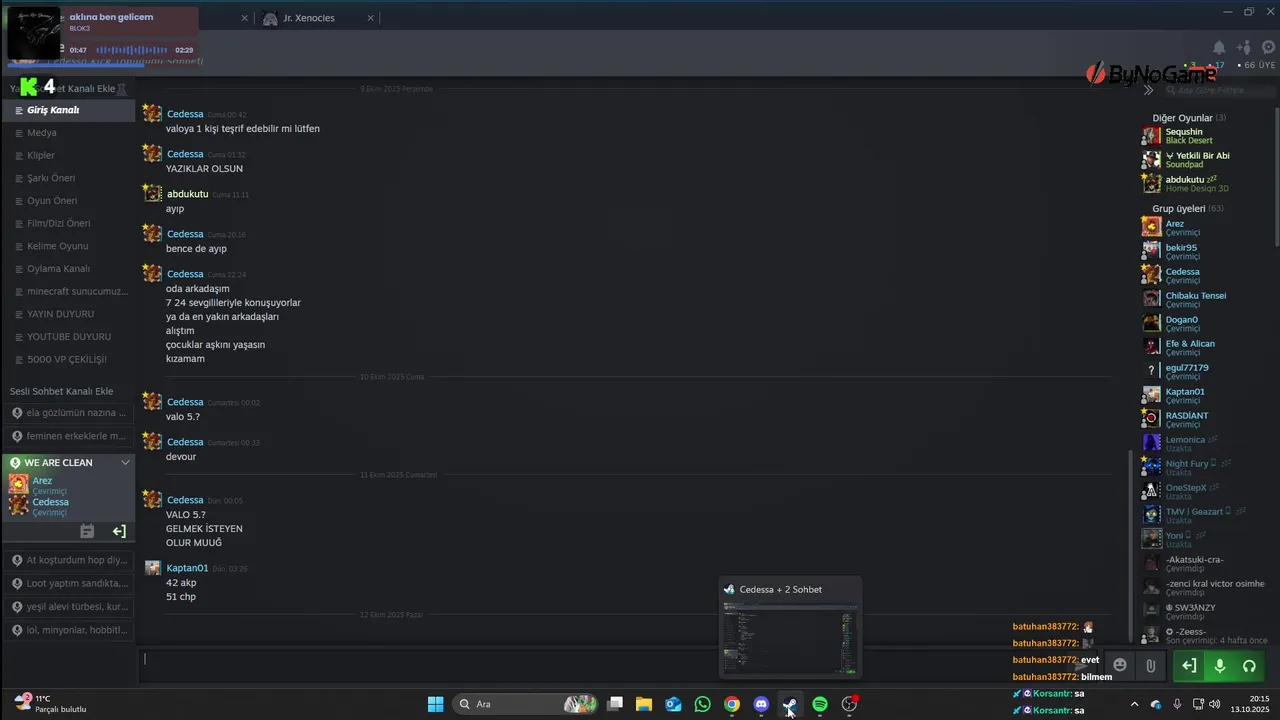Screen dimensions: 1280x720
Task: Open Spotify from the taskbar
Action: 820,704
